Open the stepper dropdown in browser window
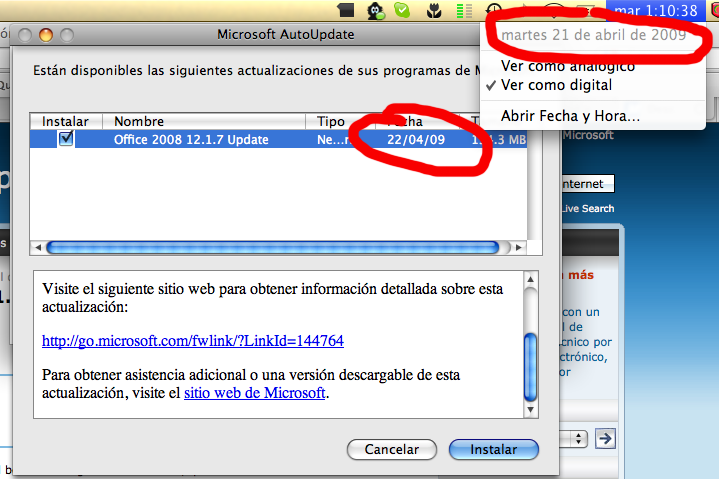Image resolution: width=719 pixels, height=479 pixels. click(x=579, y=439)
